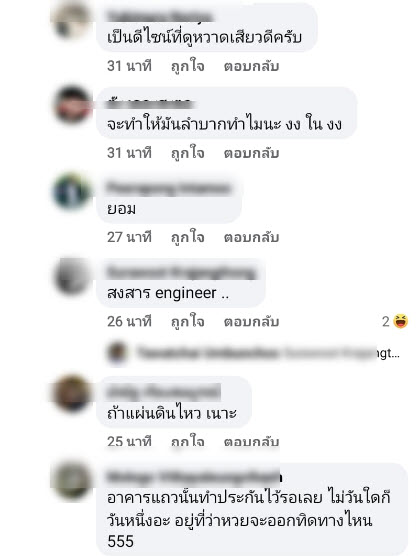Screen dimensions: 416x556
Task: Reply to the comment 'ถ้าแผ่นดินไหว เนาะ'
Action: tap(251, 442)
